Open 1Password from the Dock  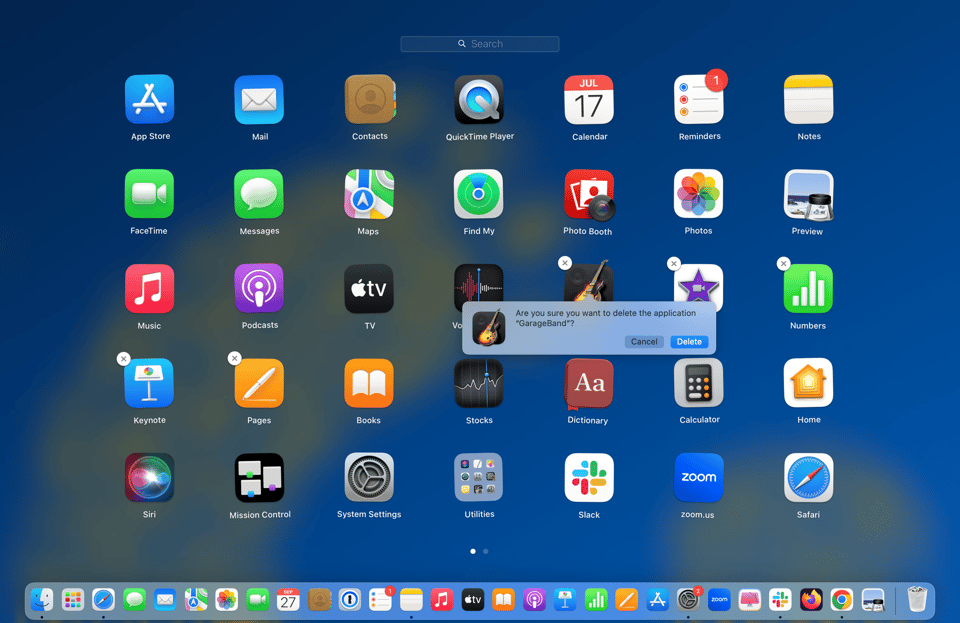coord(350,600)
